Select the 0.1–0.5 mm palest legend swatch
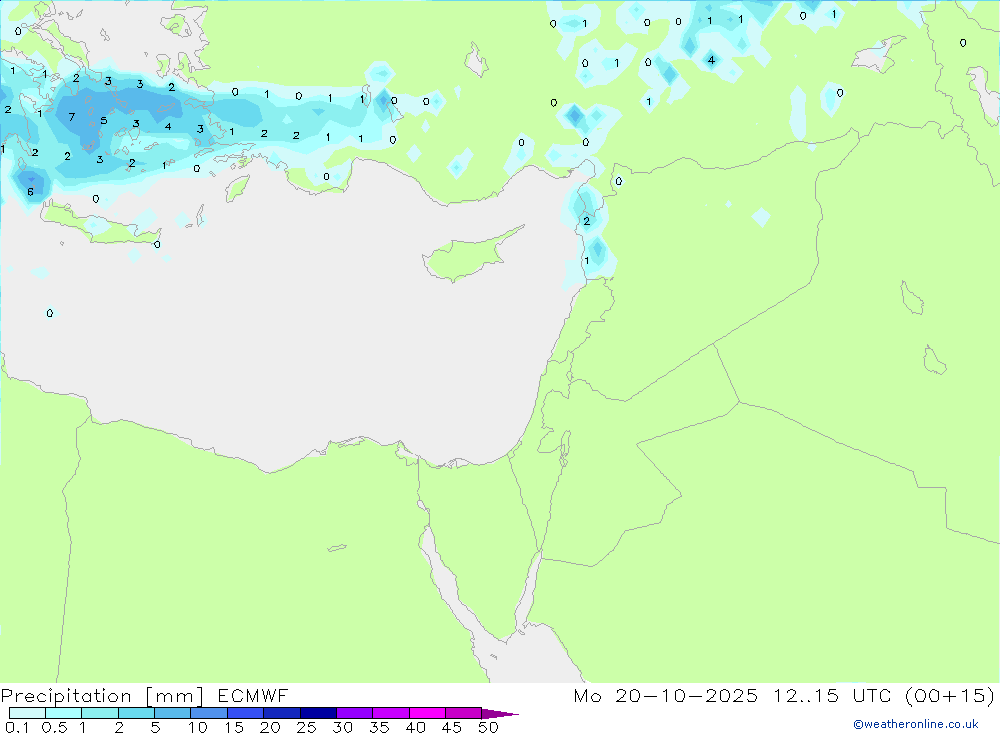Screen dimensions: 1000x733 click(27, 713)
